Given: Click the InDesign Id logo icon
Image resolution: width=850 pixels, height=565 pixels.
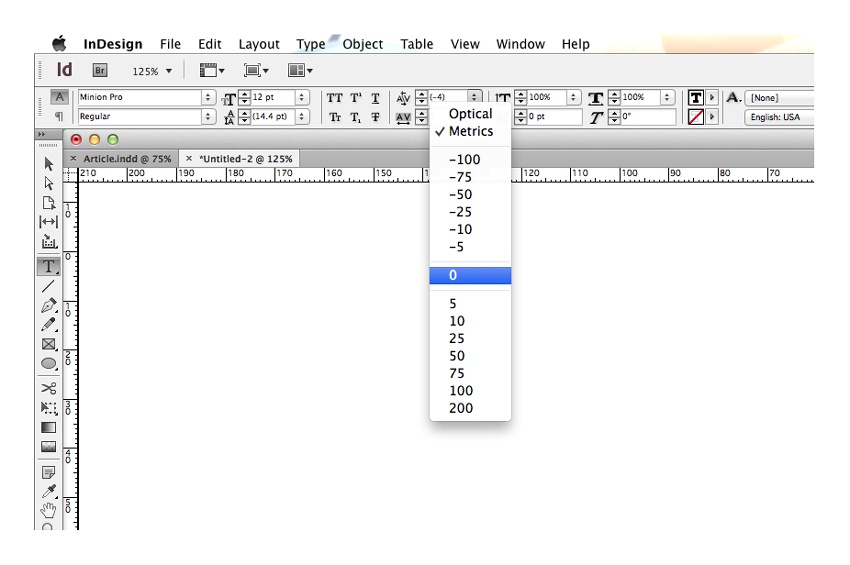Looking at the screenshot, I should [x=65, y=69].
